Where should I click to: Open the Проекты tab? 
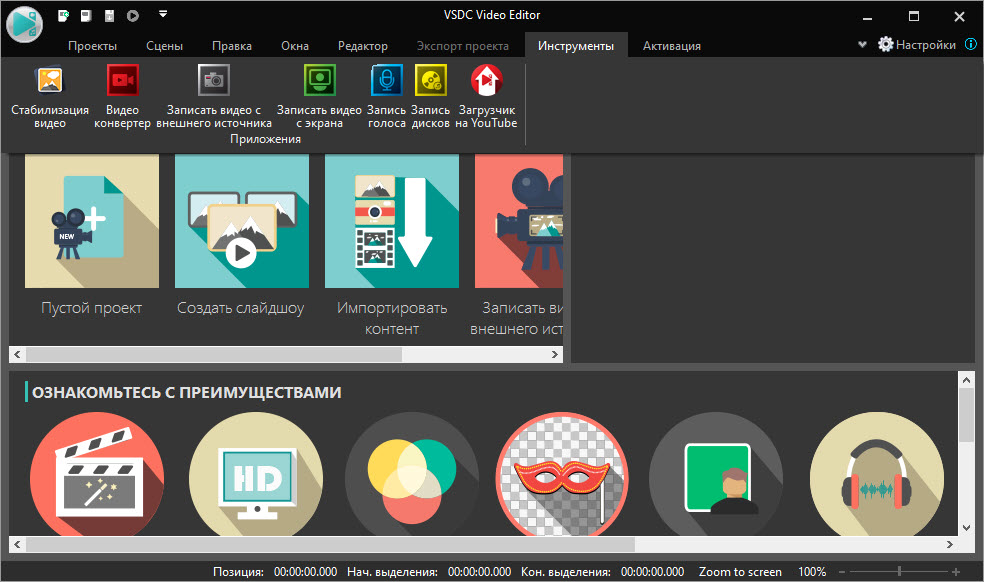92,46
